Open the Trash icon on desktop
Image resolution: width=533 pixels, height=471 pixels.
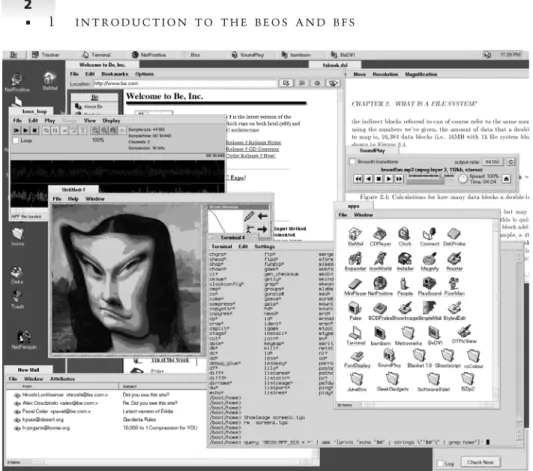tap(17, 299)
